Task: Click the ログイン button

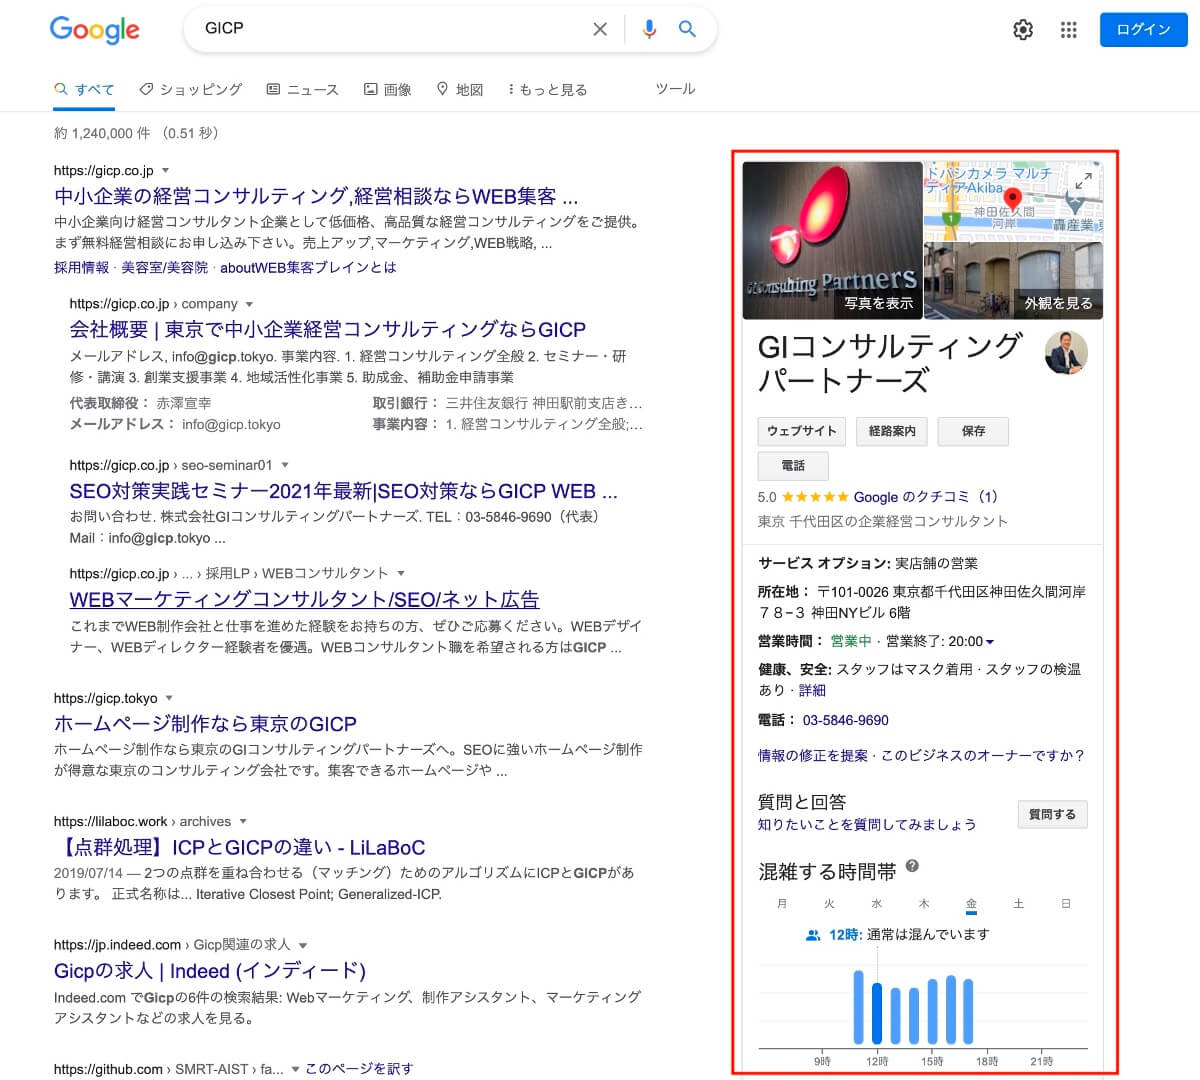Action: [1143, 30]
